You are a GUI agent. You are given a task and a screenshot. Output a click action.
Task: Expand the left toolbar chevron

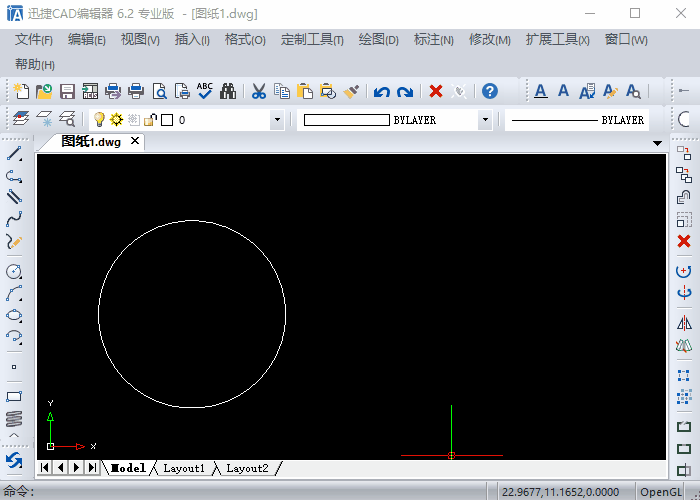[x=14, y=435]
